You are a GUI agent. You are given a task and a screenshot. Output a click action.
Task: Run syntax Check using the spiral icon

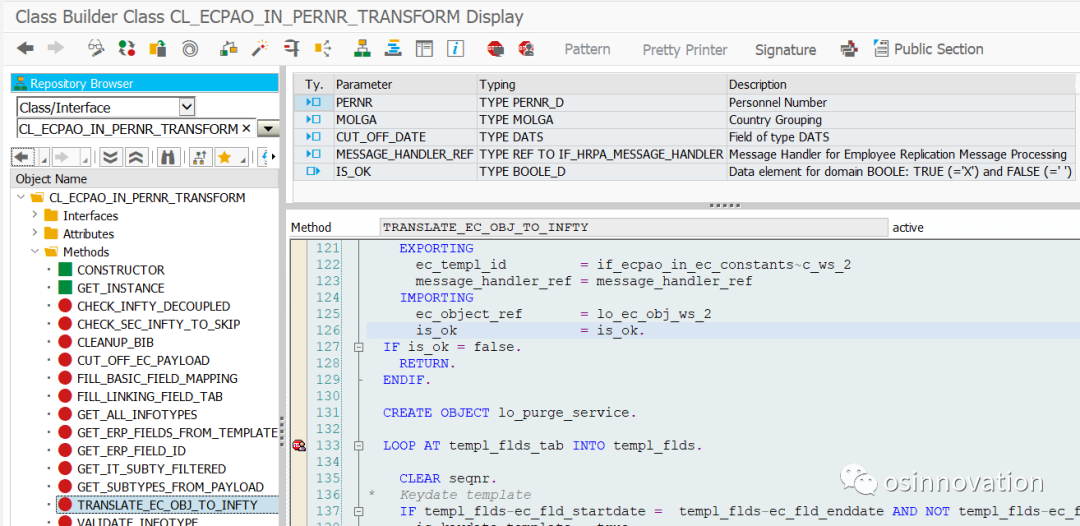click(190, 49)
